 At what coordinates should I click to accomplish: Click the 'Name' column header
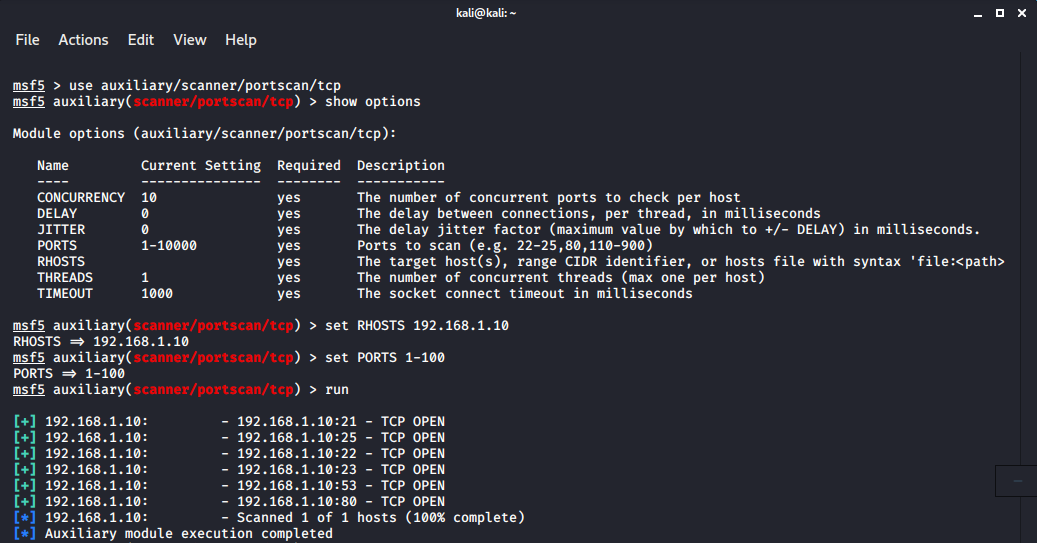53,165
